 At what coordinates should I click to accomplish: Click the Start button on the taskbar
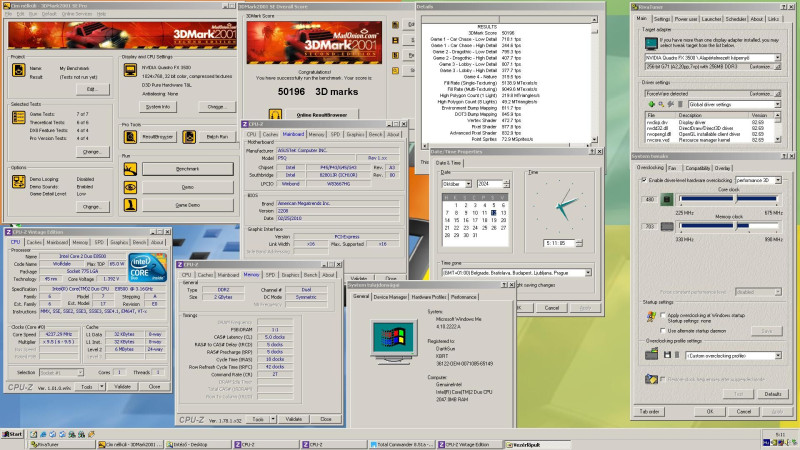[12, 434]
